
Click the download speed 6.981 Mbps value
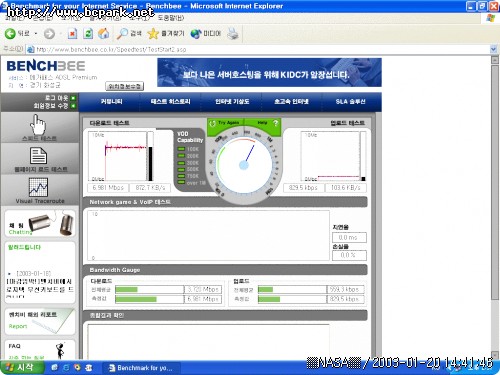coord(108,188)
